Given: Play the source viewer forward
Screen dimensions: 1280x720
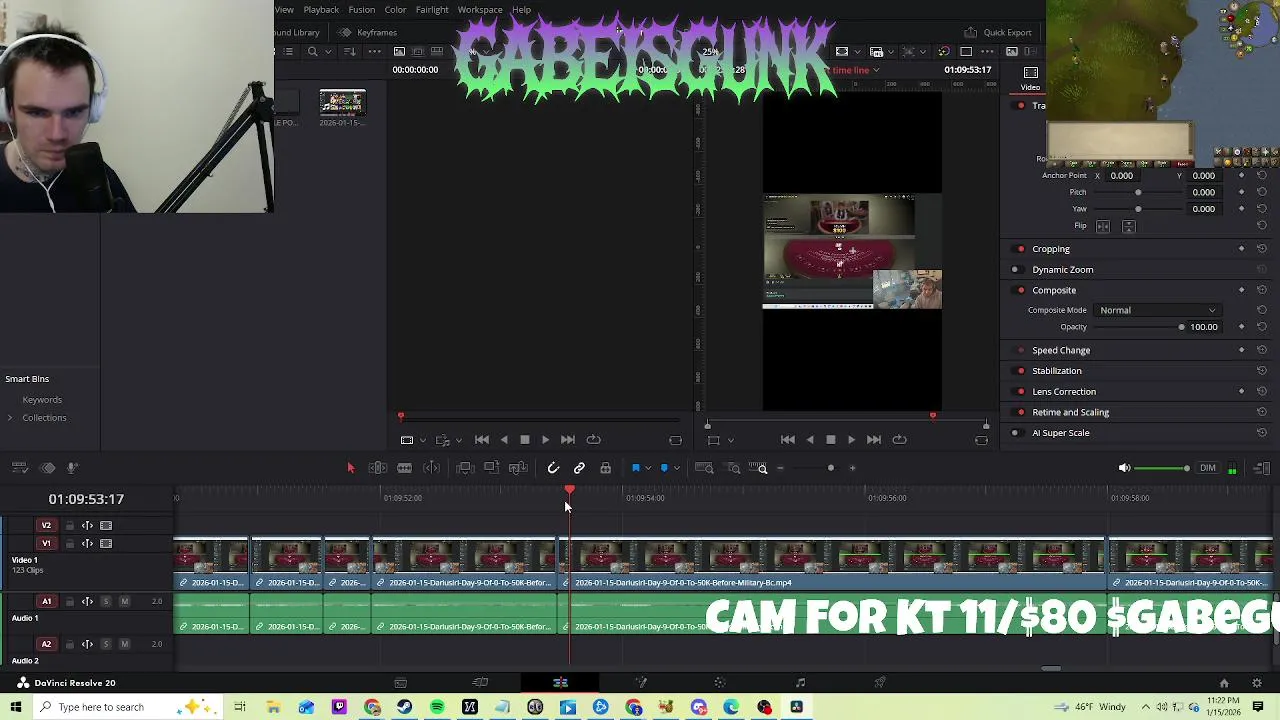Looking at the screenshot, I should [545, 440].
